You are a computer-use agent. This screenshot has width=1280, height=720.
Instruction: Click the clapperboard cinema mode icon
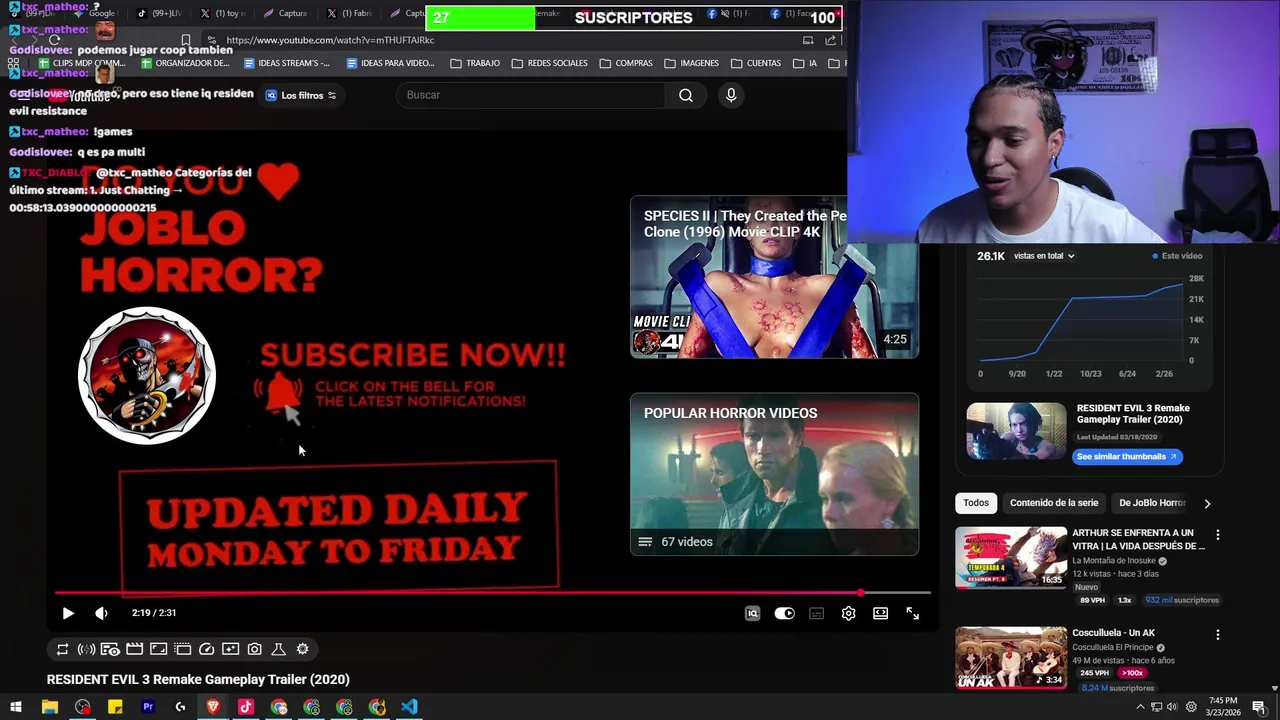tap(134, 649)
